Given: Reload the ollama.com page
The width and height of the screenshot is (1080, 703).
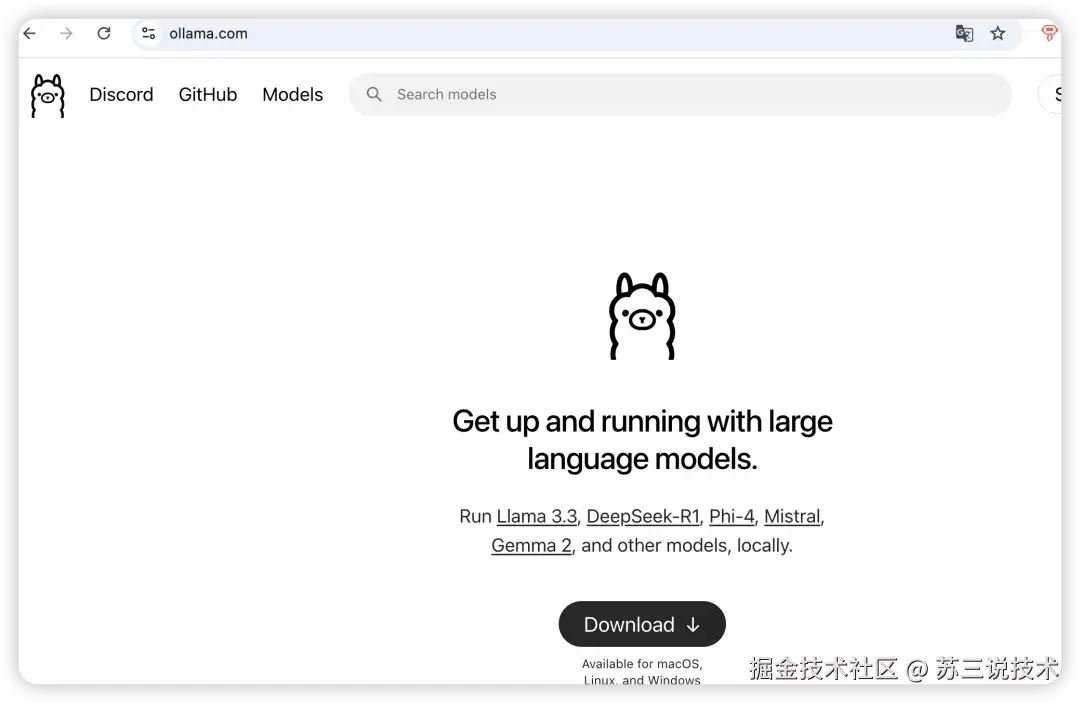Looking at the screenshot, I should coord(104,33).
